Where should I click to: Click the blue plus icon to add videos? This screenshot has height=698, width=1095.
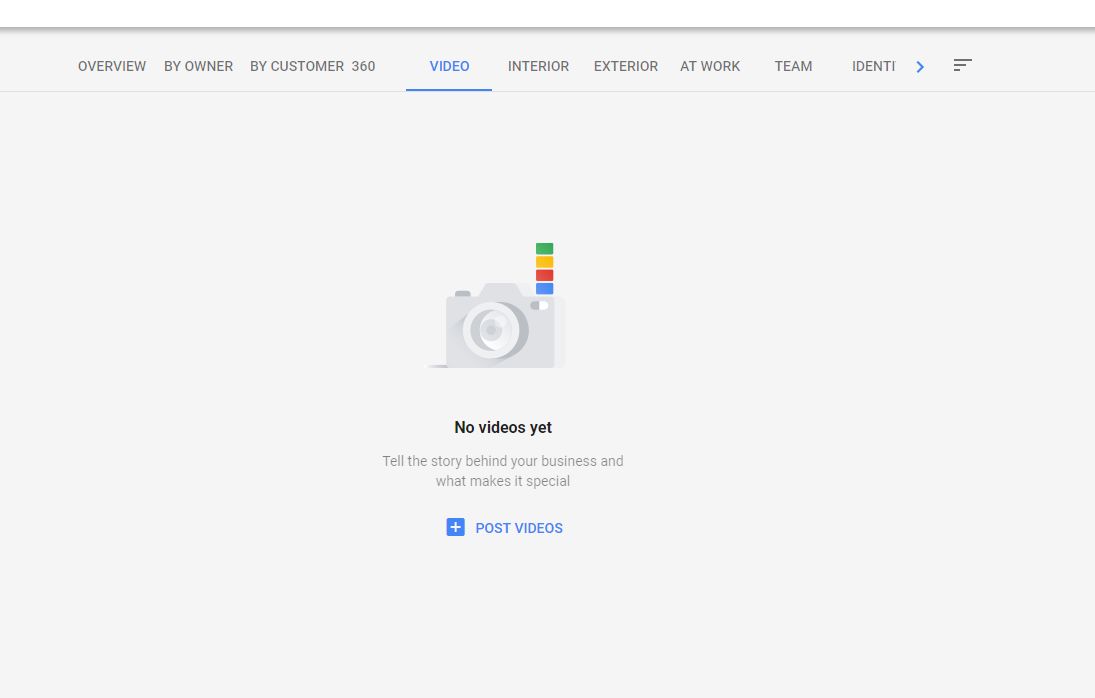tap(456, 527)
